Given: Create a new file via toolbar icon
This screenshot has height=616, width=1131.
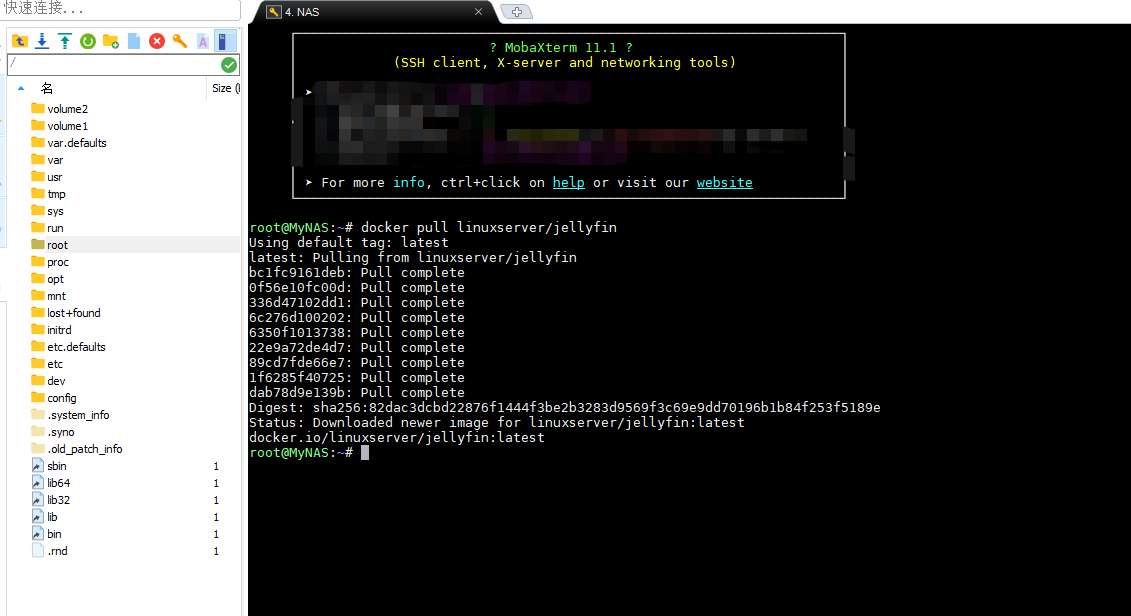Looking at the screenshot, I should click(x=134, y=41).
